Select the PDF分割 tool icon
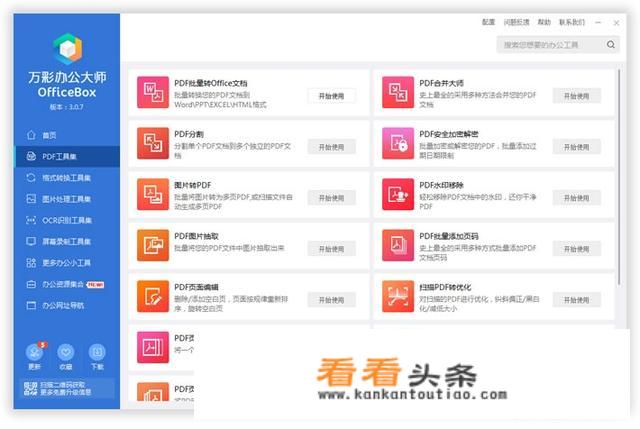640x429 pixels. coord(153,143)
